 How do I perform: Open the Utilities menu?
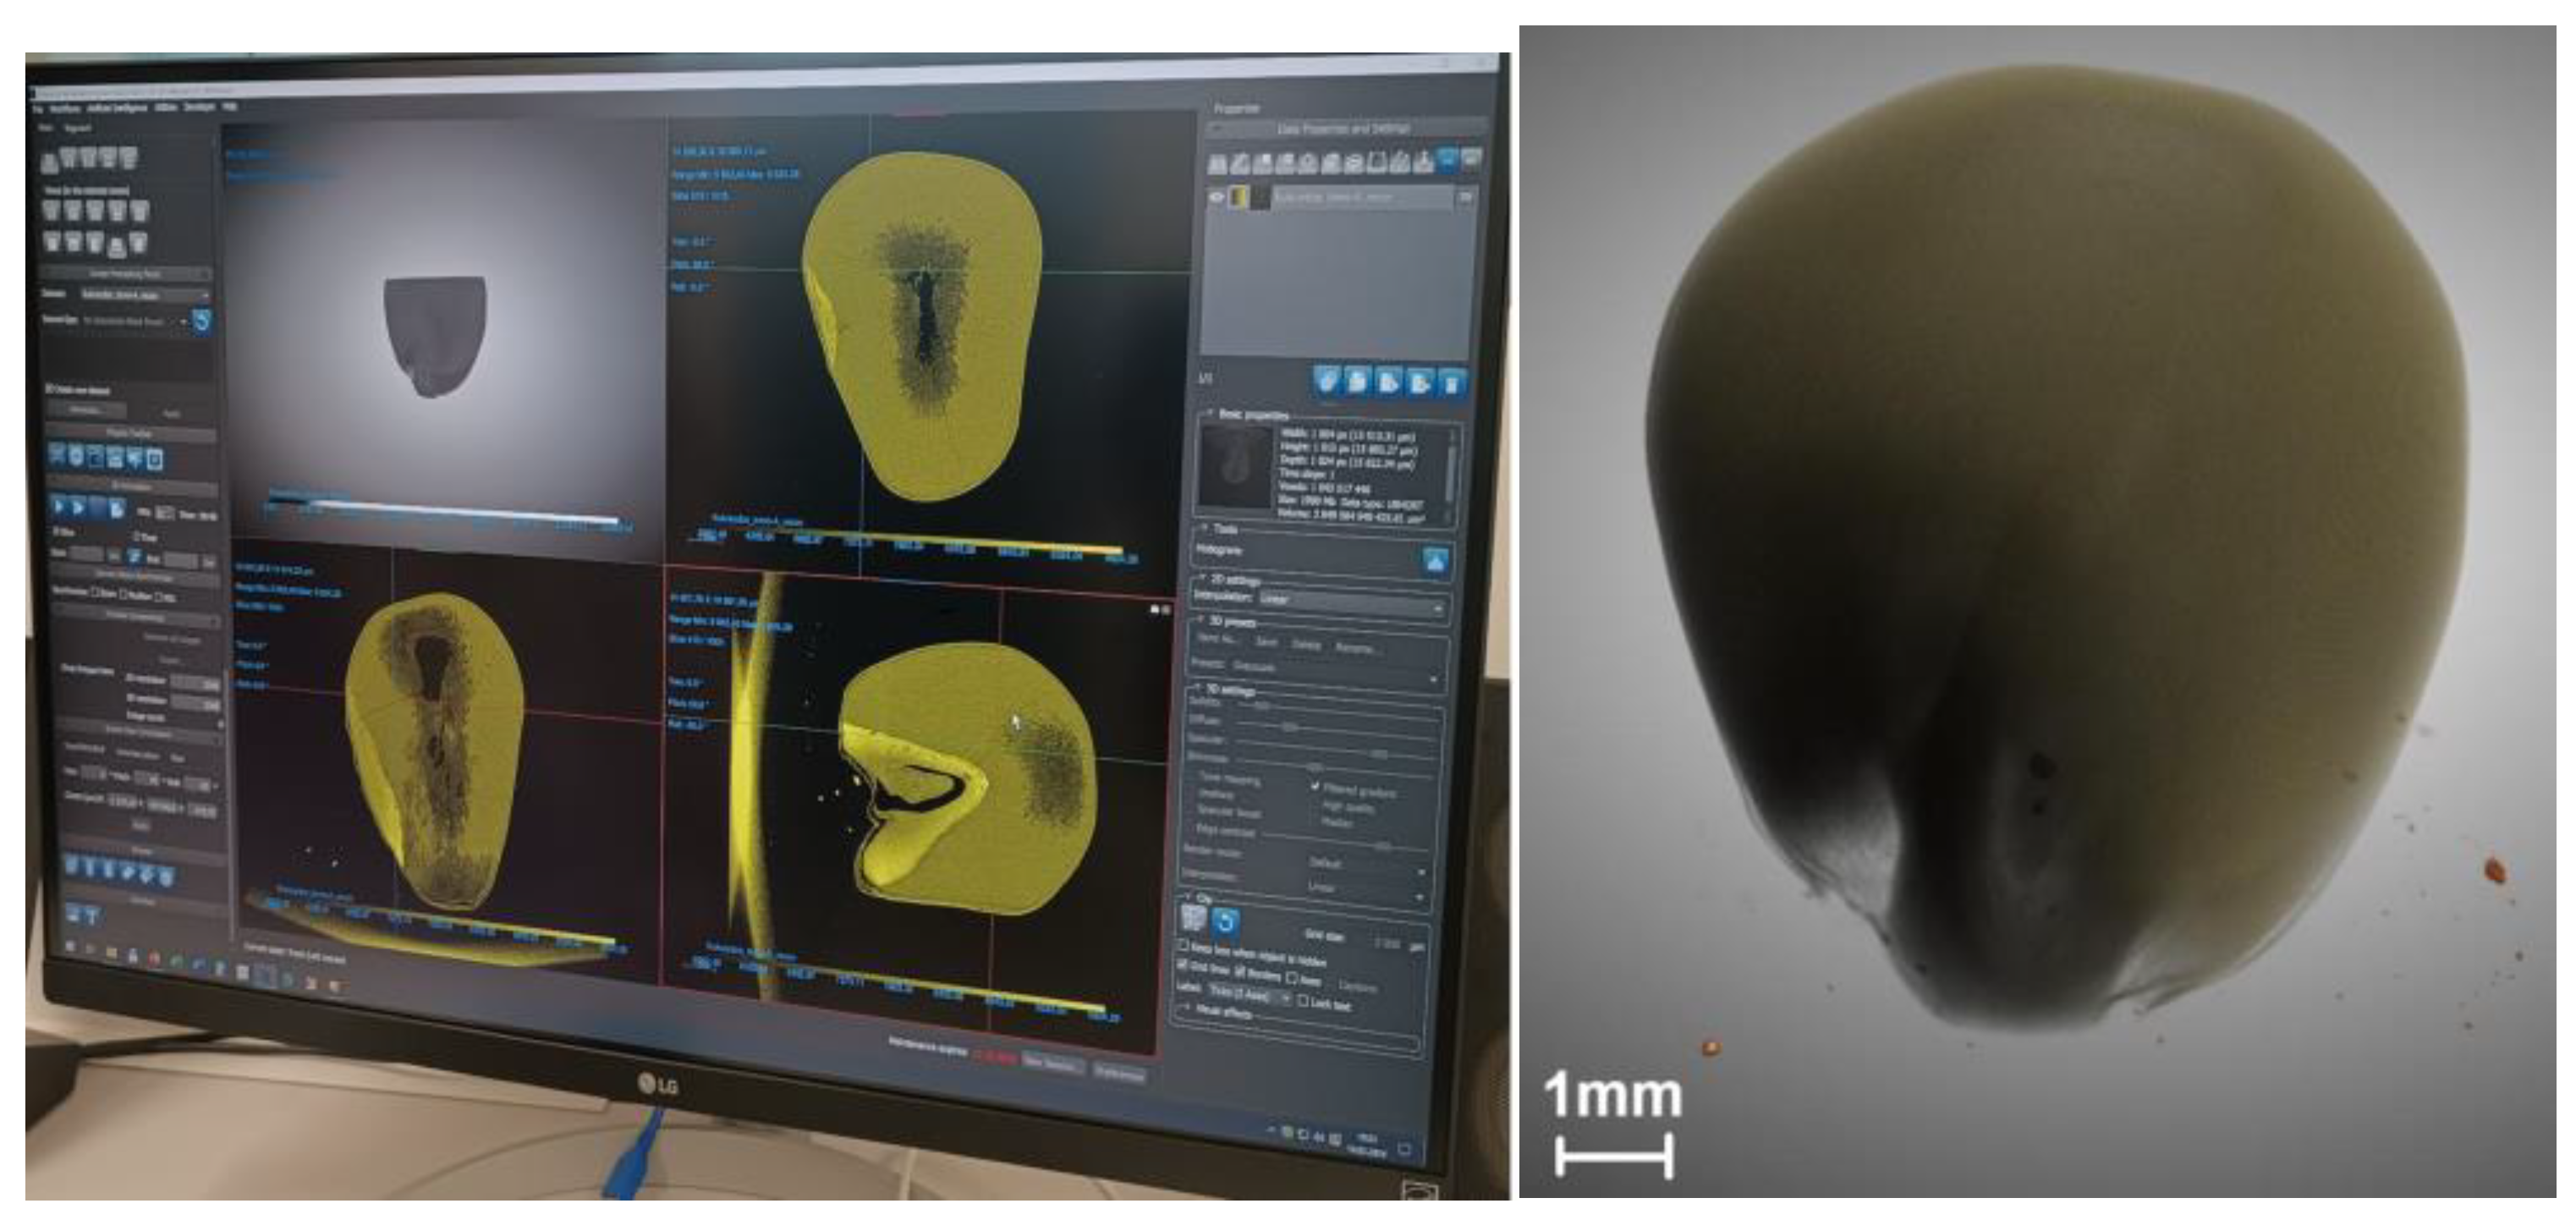pyautogui.click(x=166, y=106)
